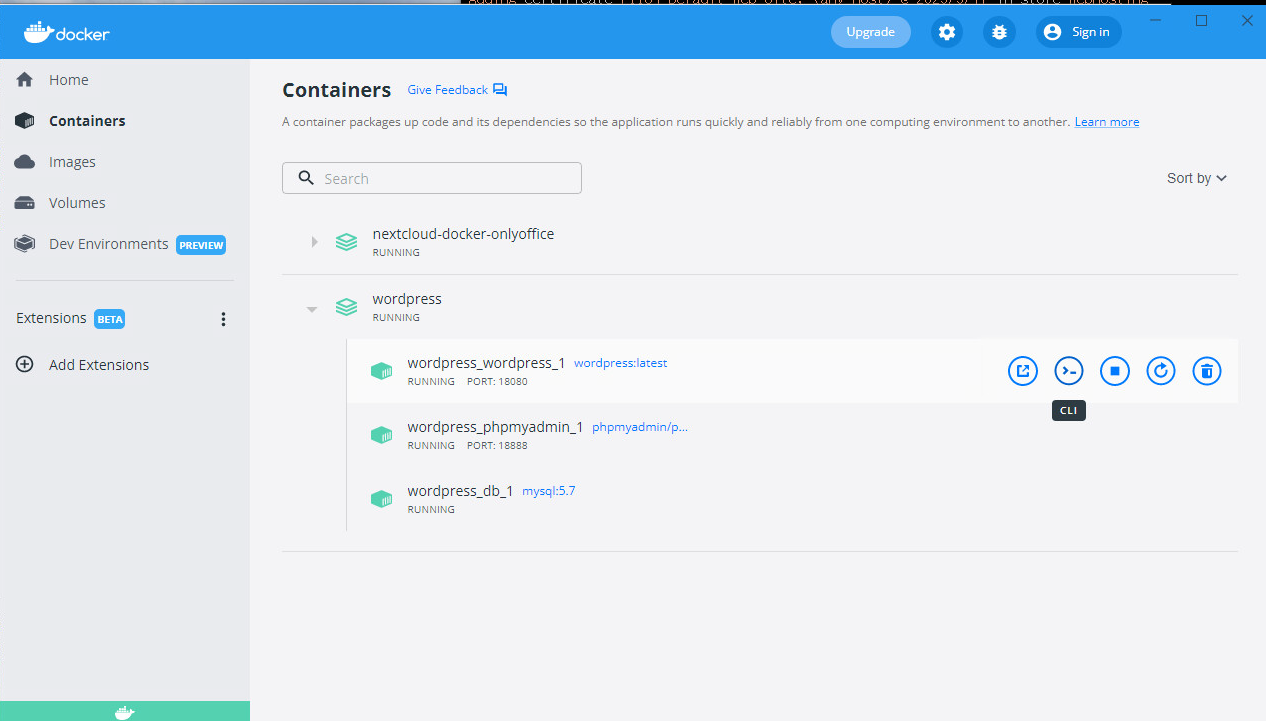Image resolution: width=1266 pixels, height=721 pixels.
Task: Select wordpress_wordpress_1 container name
Action: click(486, 363)
